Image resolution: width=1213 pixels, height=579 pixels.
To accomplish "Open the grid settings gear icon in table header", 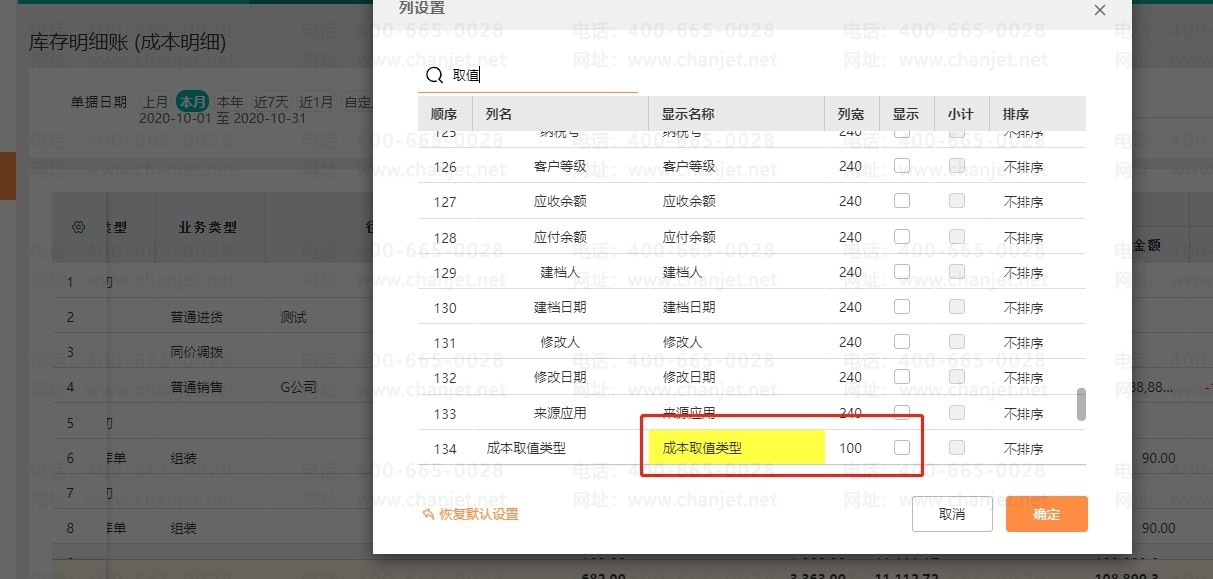I will (79, 227).
